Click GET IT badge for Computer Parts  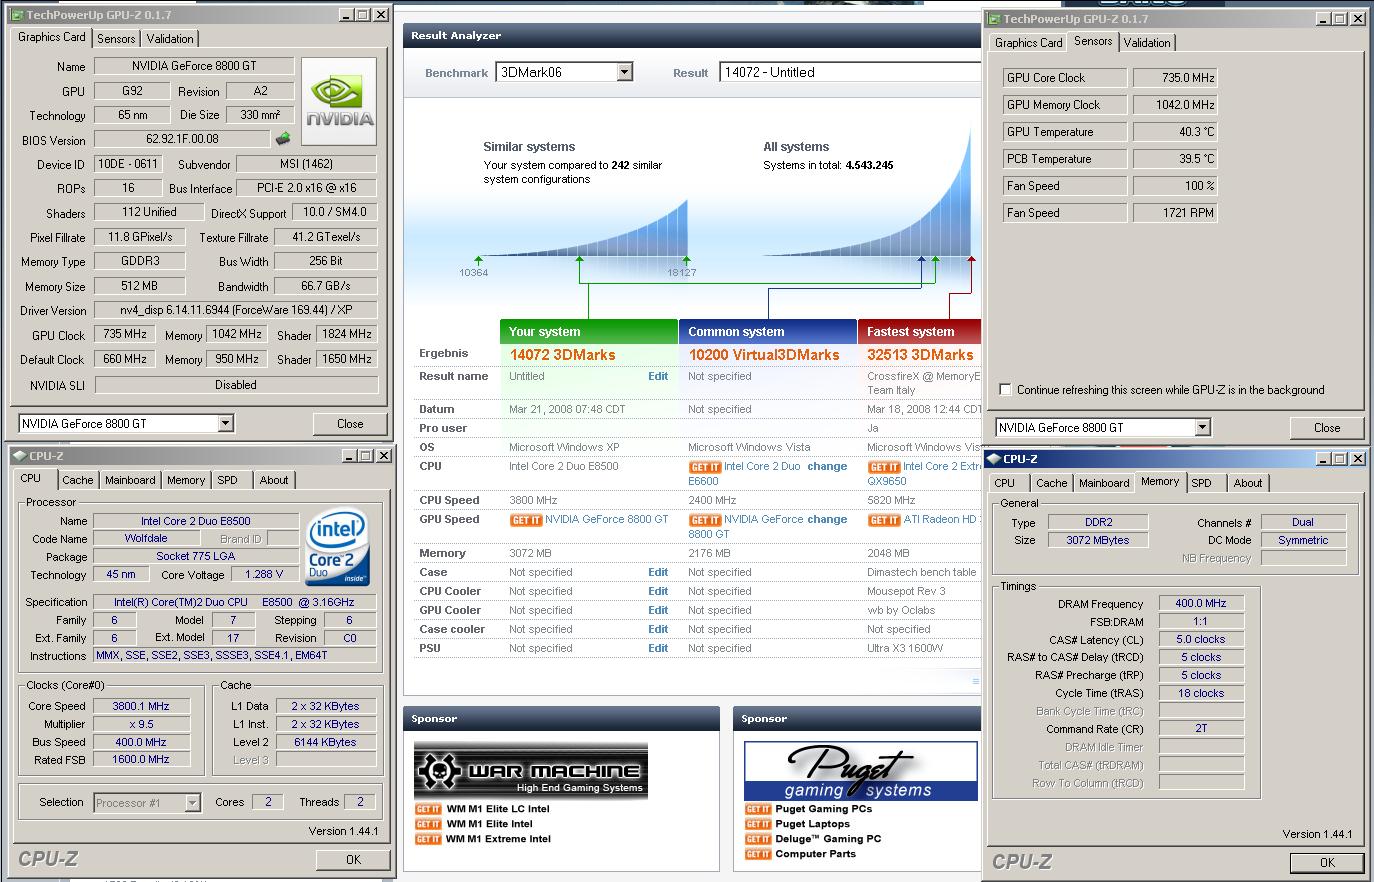(758, 854)
